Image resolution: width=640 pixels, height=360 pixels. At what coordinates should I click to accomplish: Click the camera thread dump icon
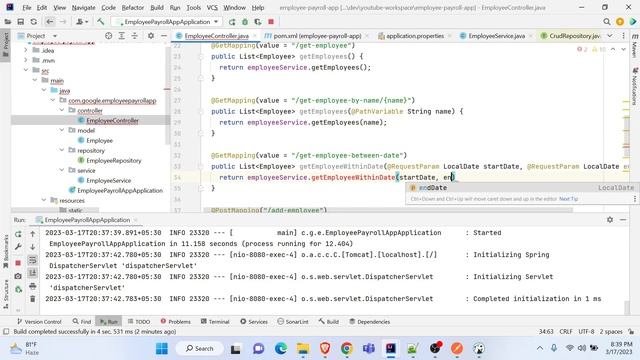click(18, 276)
